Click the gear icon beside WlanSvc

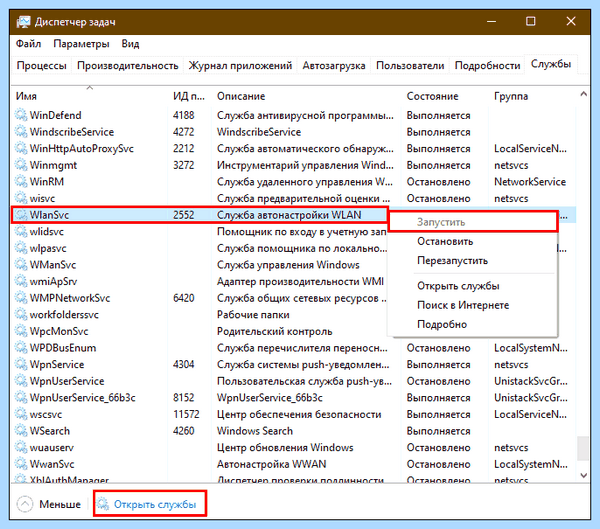pyautogui.click(x=21, y=215)
